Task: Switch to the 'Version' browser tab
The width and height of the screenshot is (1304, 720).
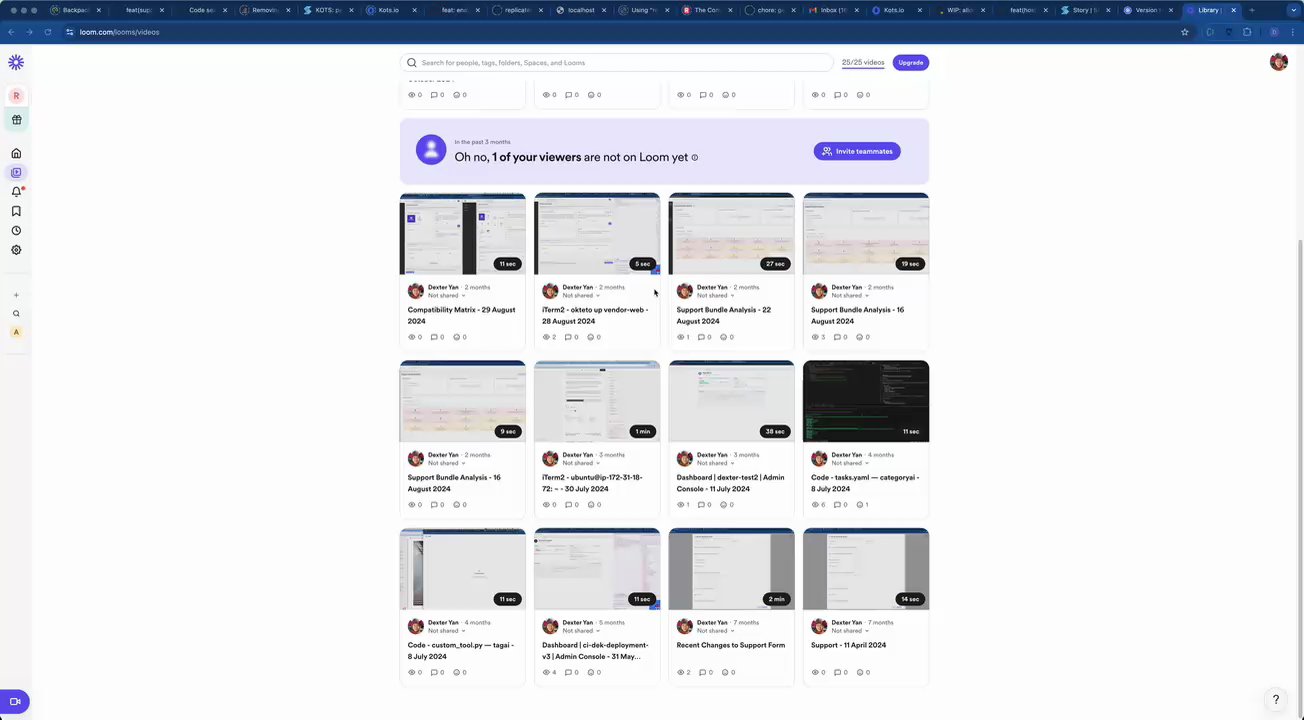Action: pos(1147,10)
